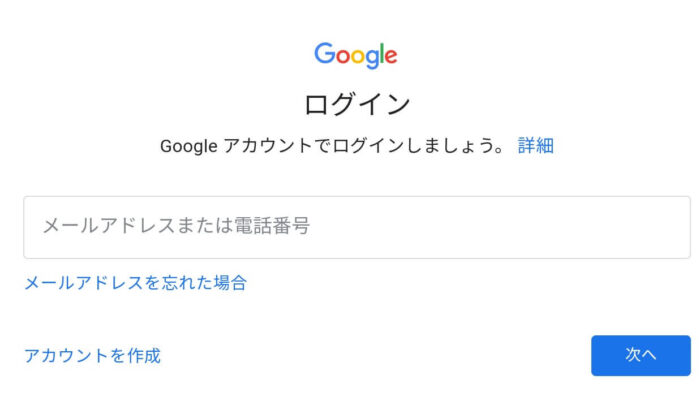The width and height of the screenshot is (700, 397).
Task: Place cursor in email or phone box
Action: coord(357,227)
